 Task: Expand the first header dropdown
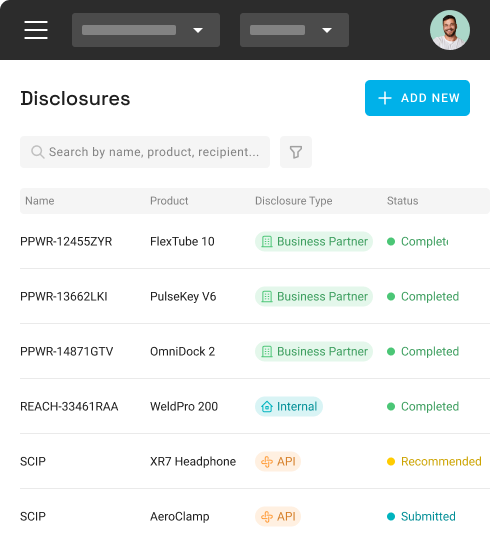(x=146, y=30)
